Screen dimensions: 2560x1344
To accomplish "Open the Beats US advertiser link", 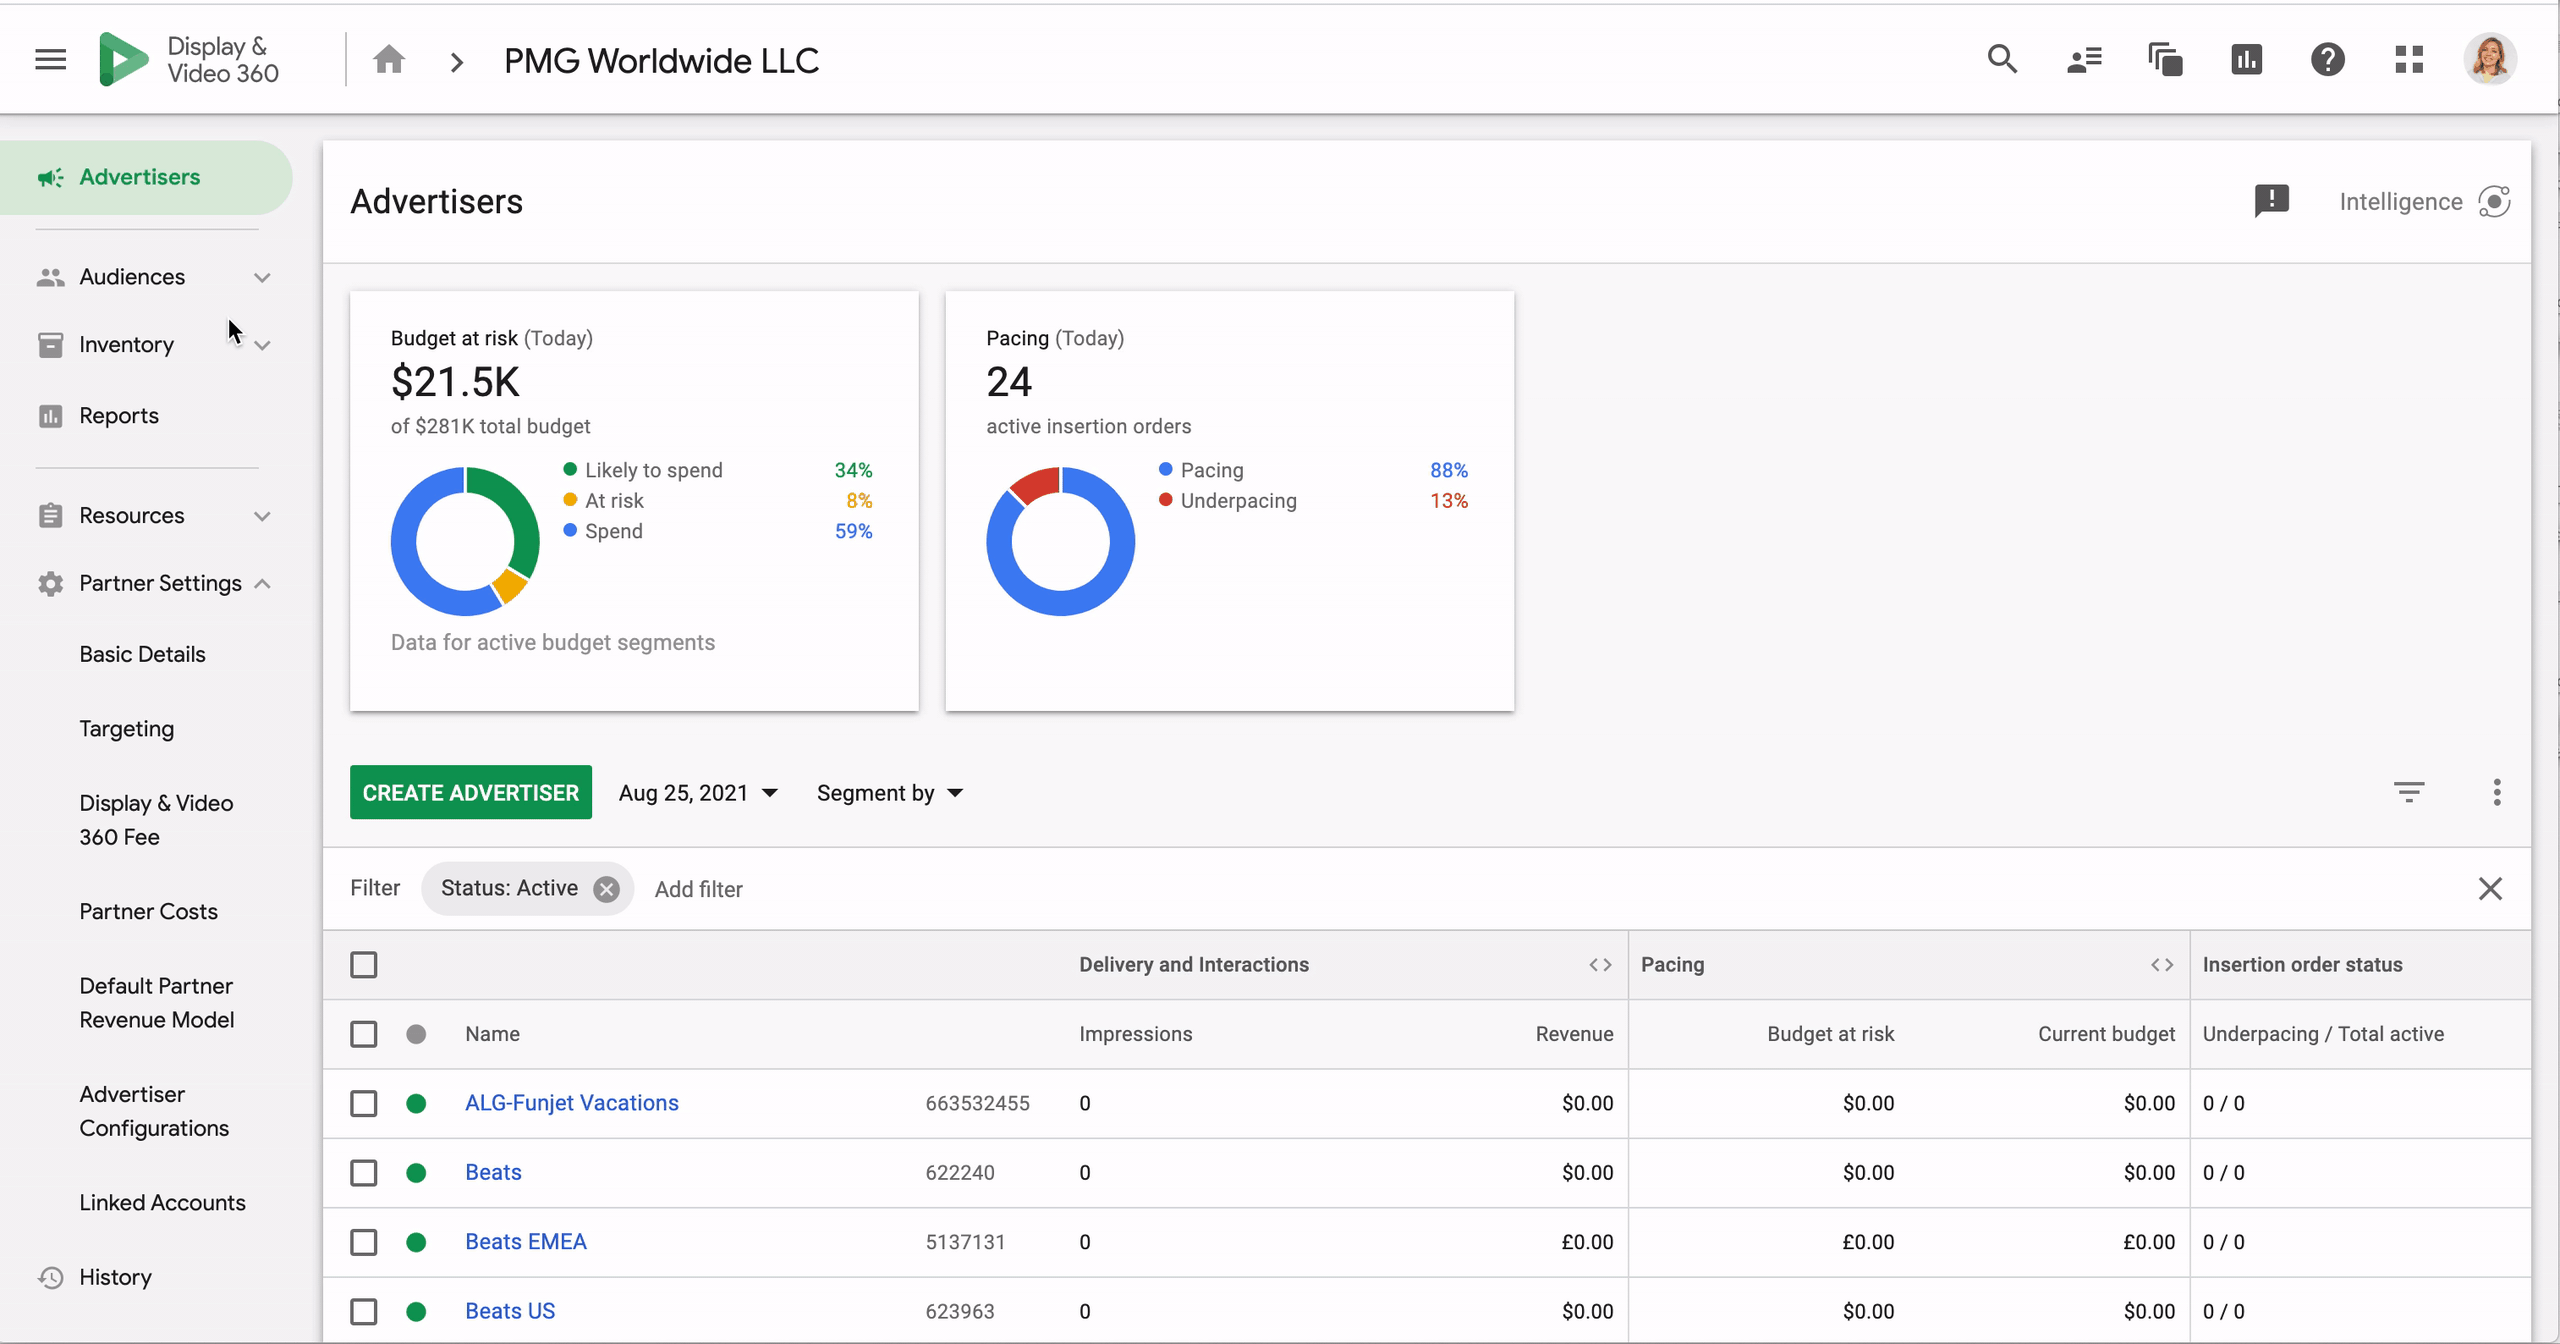I will (510, 1311).
